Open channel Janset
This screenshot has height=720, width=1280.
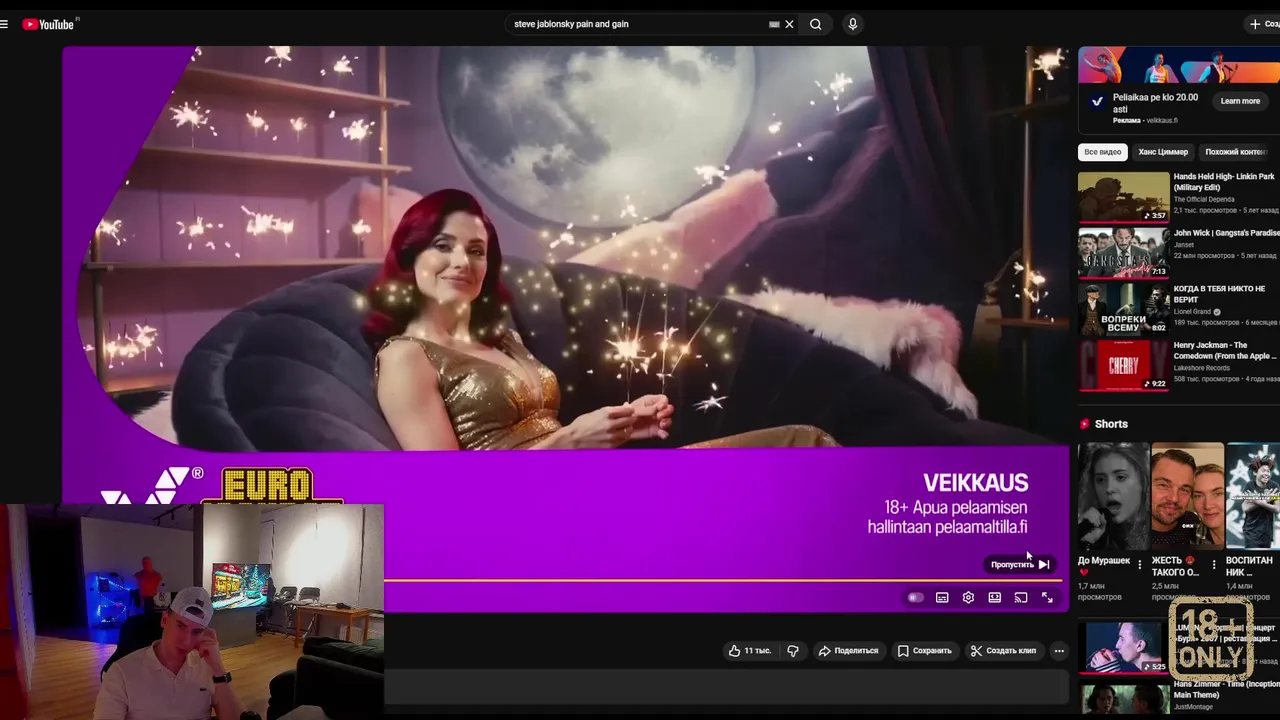click(1184, 244)
